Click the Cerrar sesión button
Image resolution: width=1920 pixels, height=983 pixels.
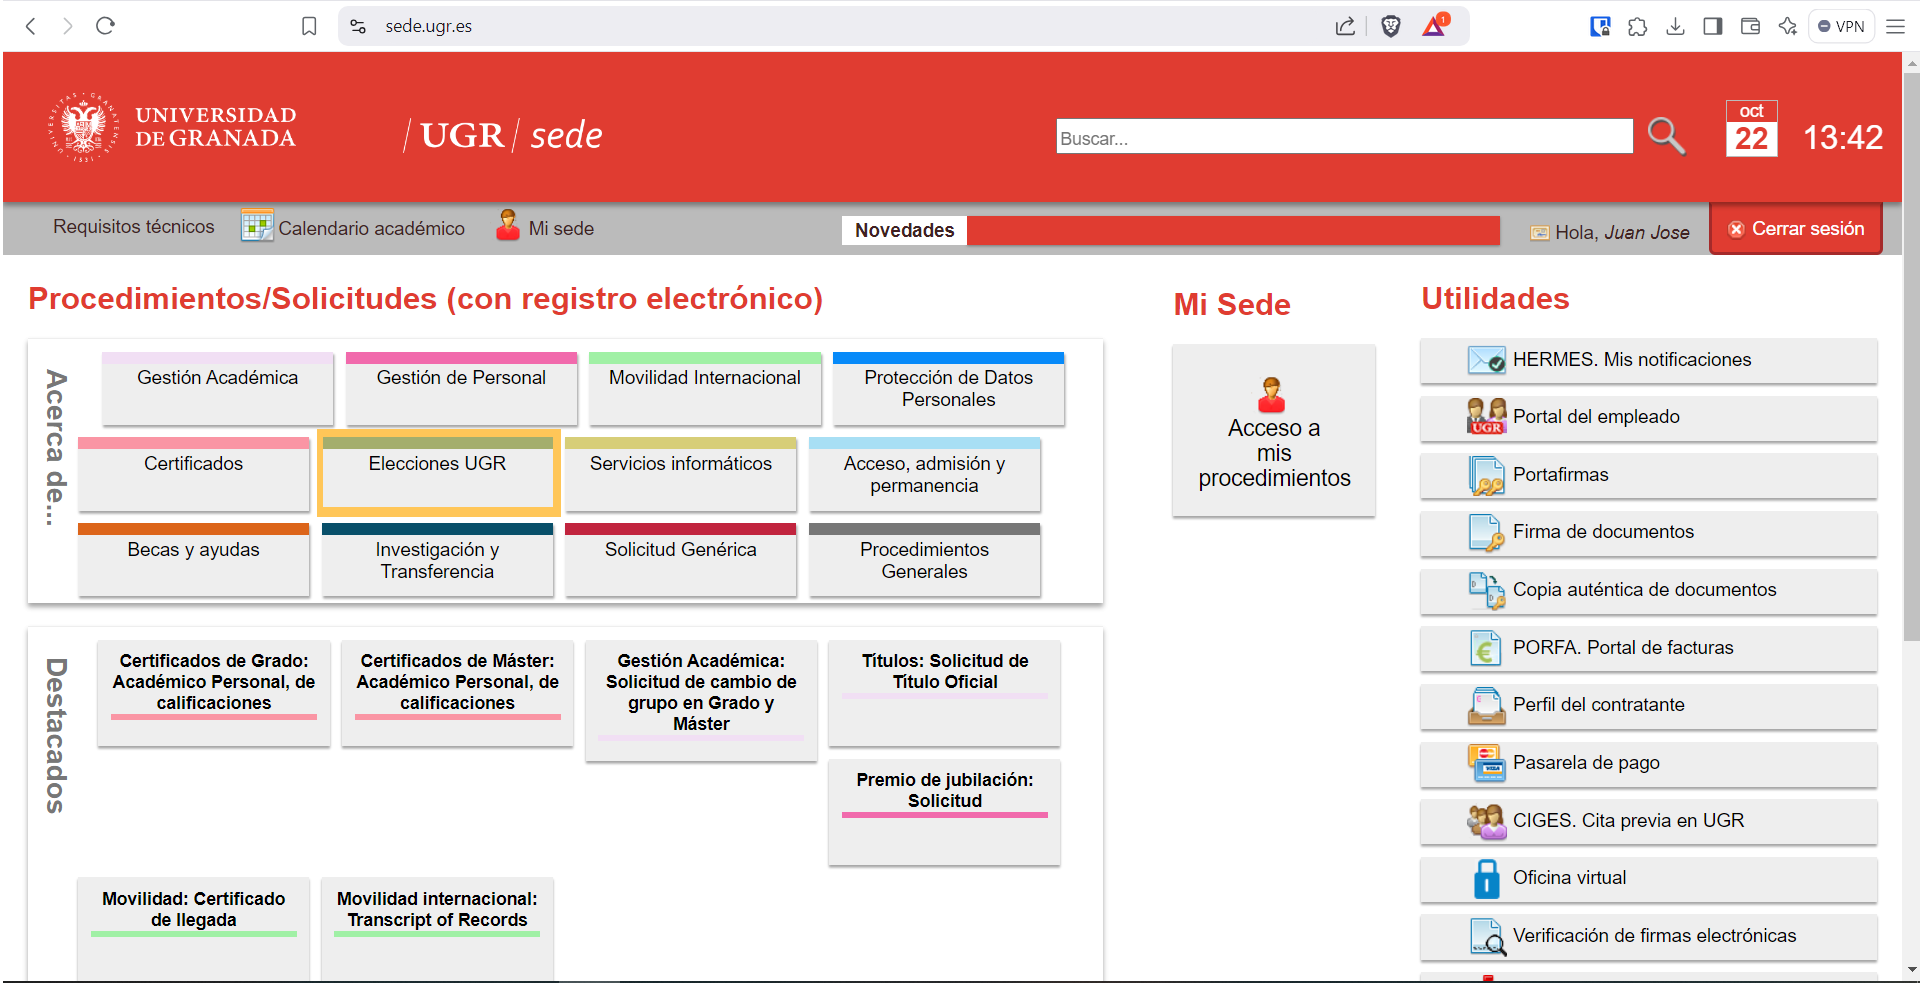[x=1796, y=229]
